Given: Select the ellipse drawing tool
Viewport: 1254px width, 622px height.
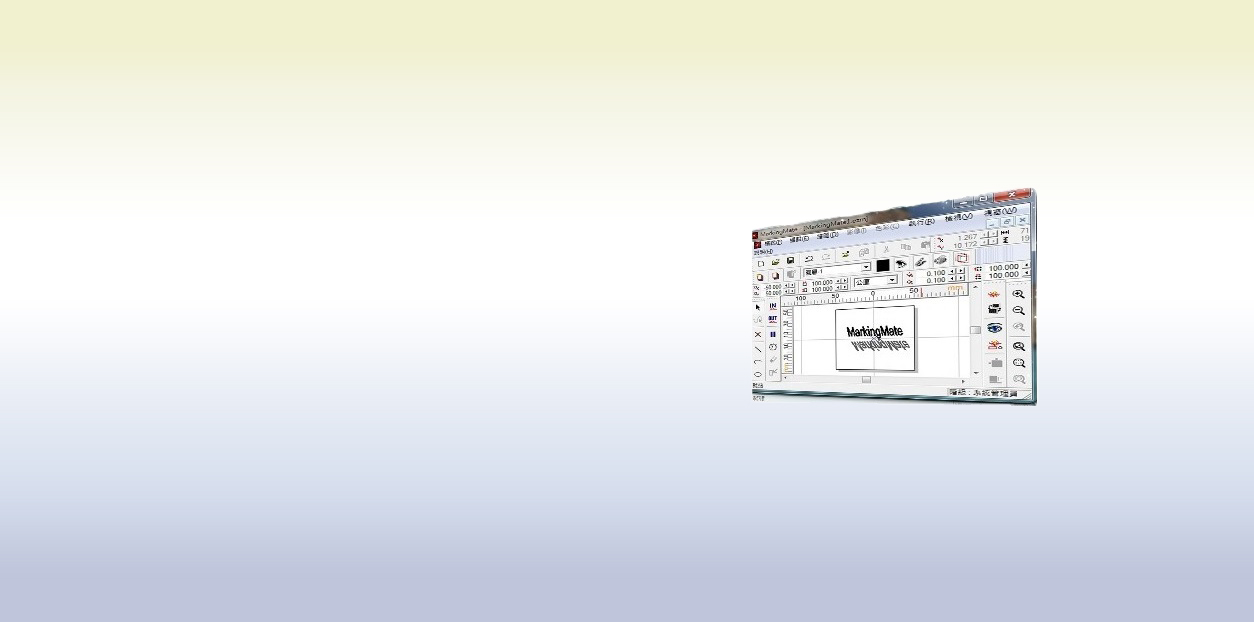Looking at the screenshot, I should (x=758, y=374).
